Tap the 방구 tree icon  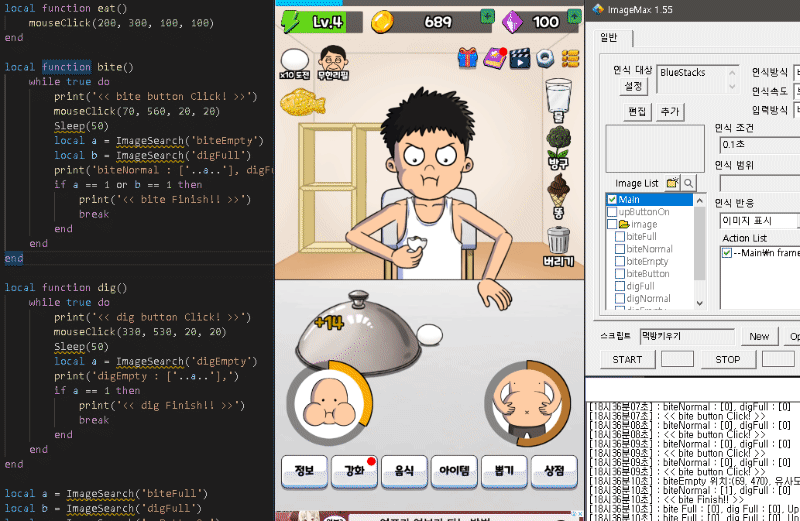558,148
